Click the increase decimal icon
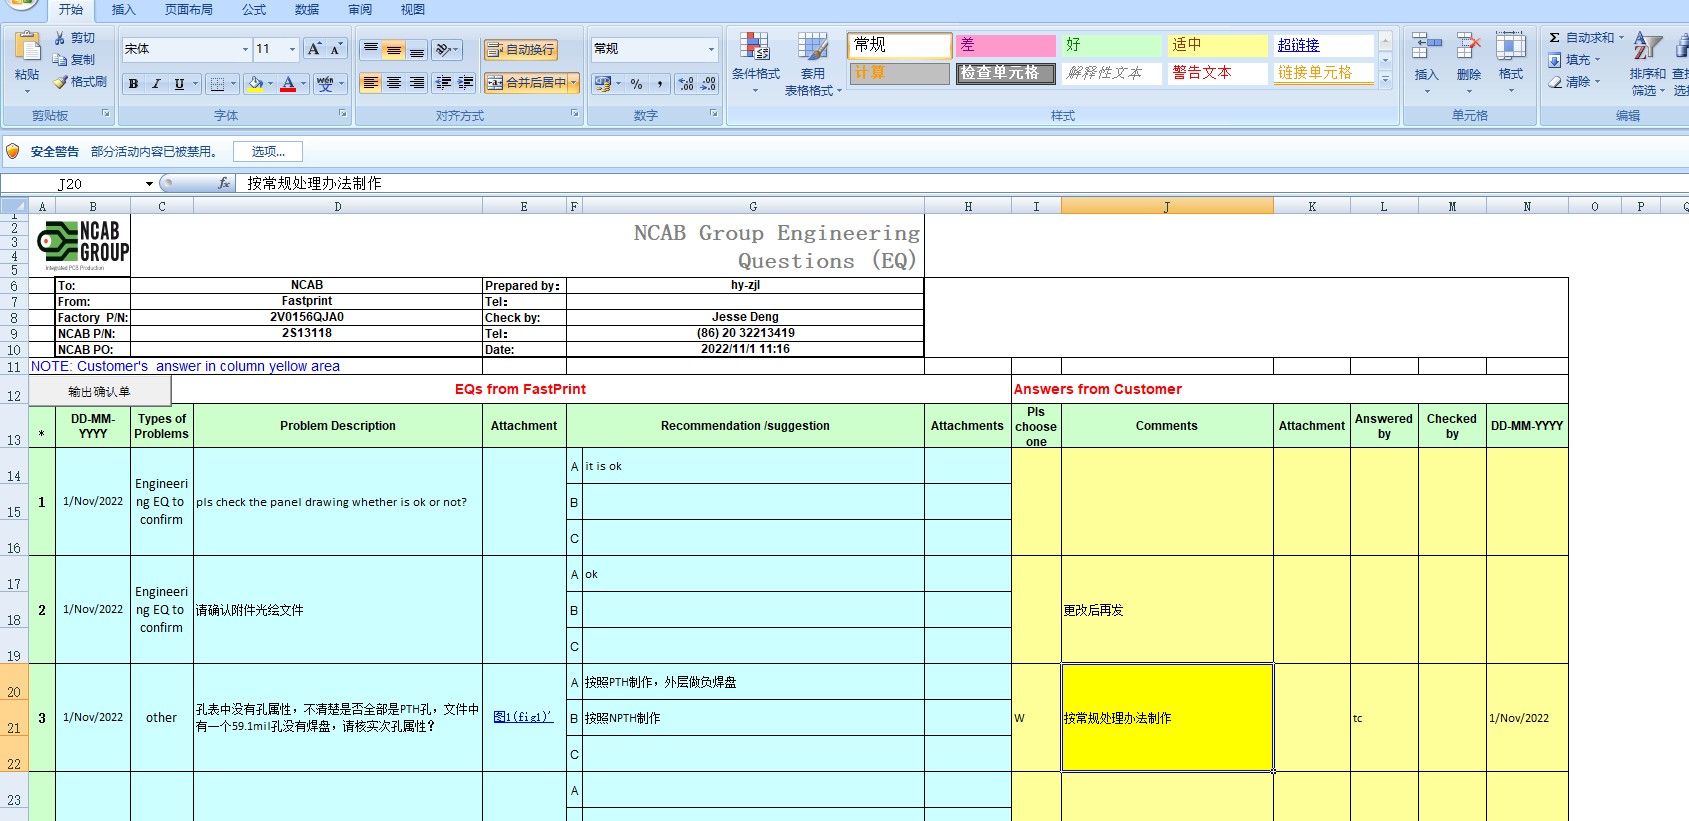 (686, 84)
